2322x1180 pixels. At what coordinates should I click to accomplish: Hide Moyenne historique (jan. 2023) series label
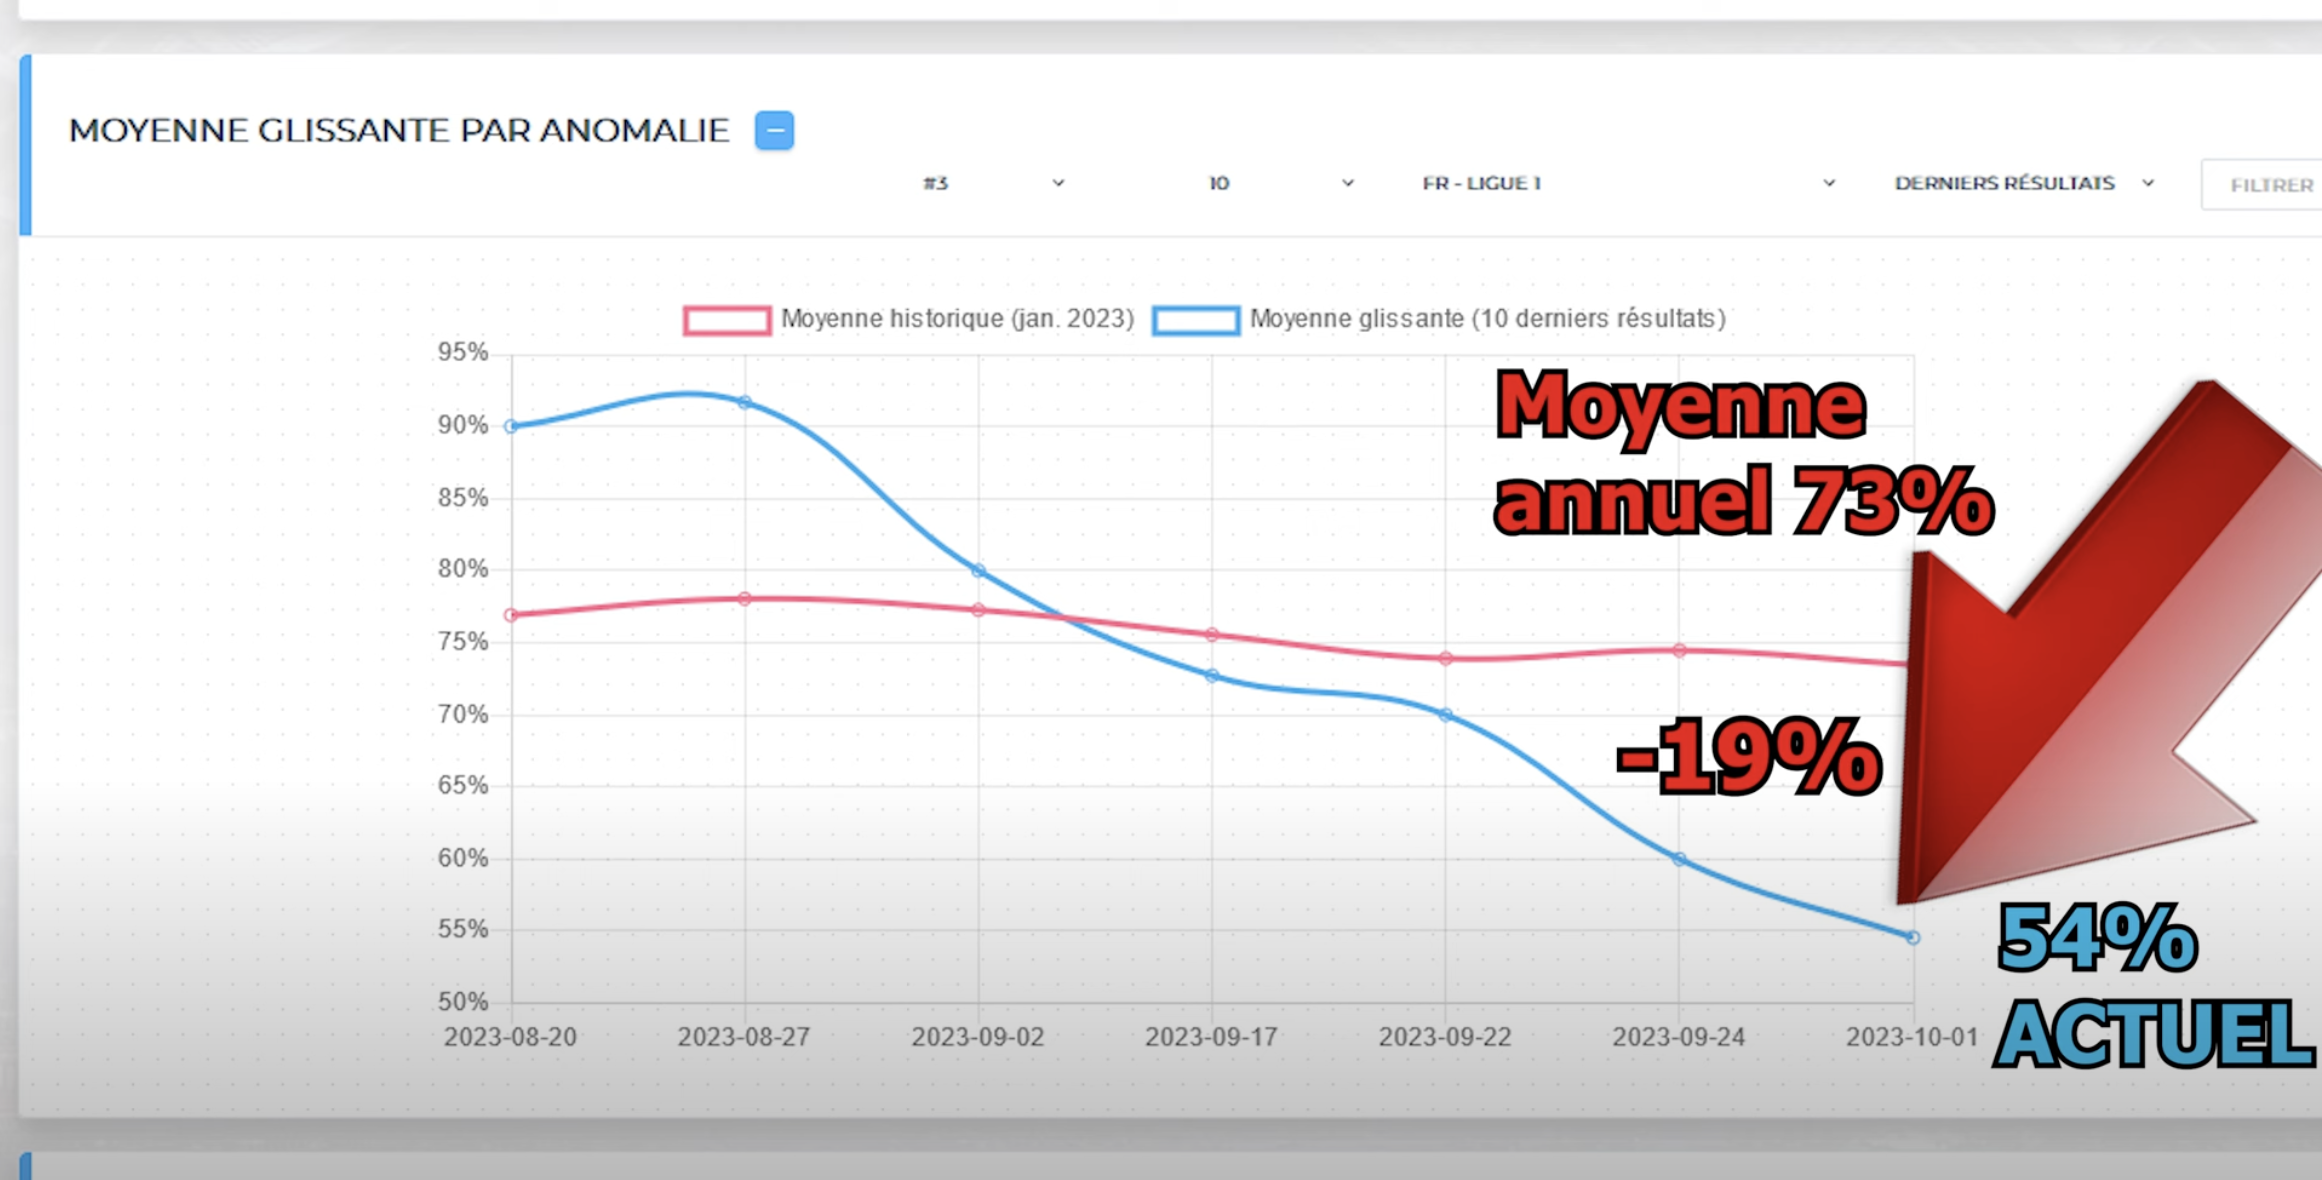(x=957, y=319)
